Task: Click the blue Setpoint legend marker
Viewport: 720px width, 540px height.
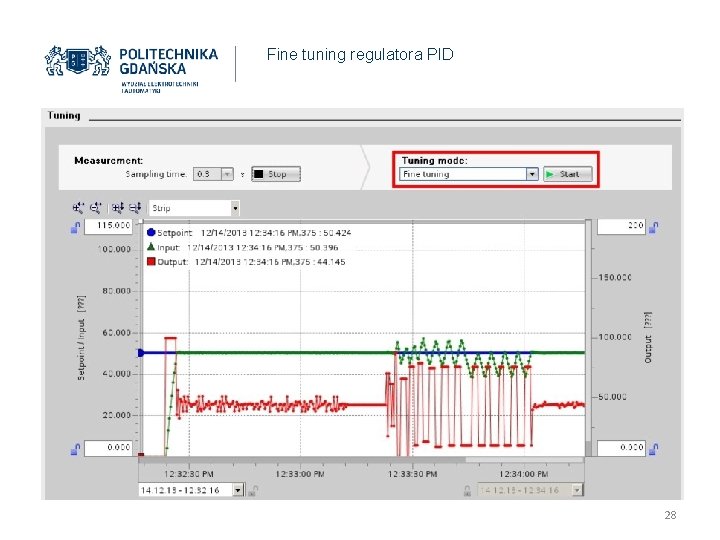Action: [x=151, y=232]
